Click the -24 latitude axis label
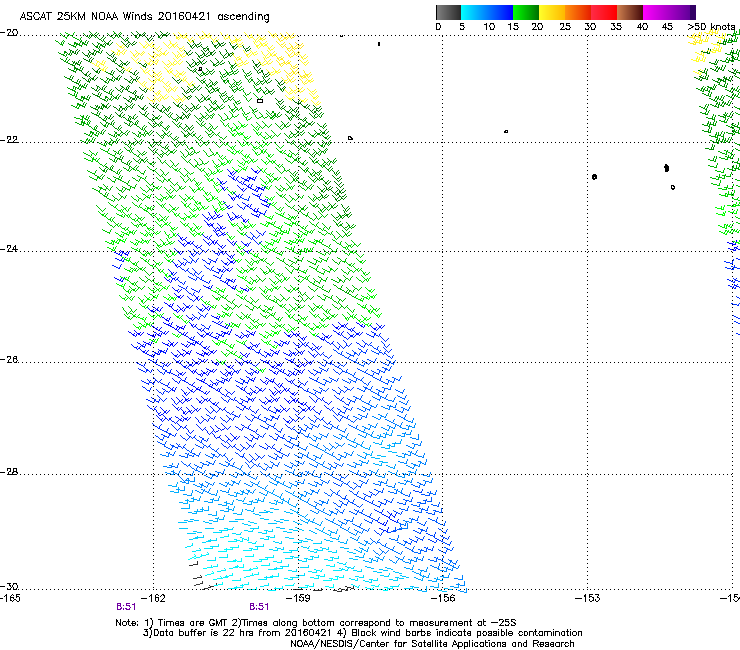The image size is (740, 650). point(9,249)
